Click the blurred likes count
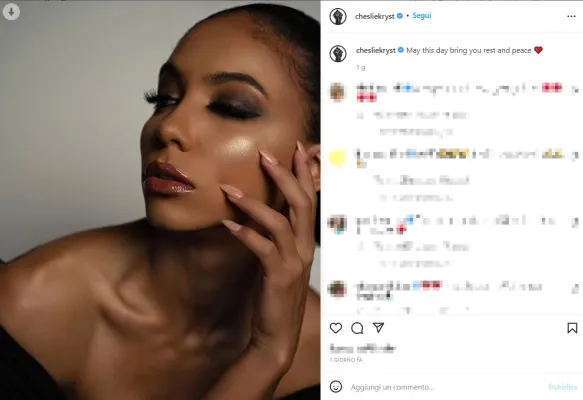The height and width of the screenshot is (400, 583). (363, 348)
